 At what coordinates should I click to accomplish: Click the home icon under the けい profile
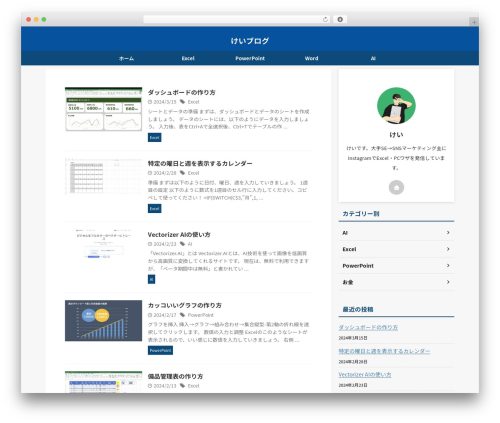click(x=396, y=187)
